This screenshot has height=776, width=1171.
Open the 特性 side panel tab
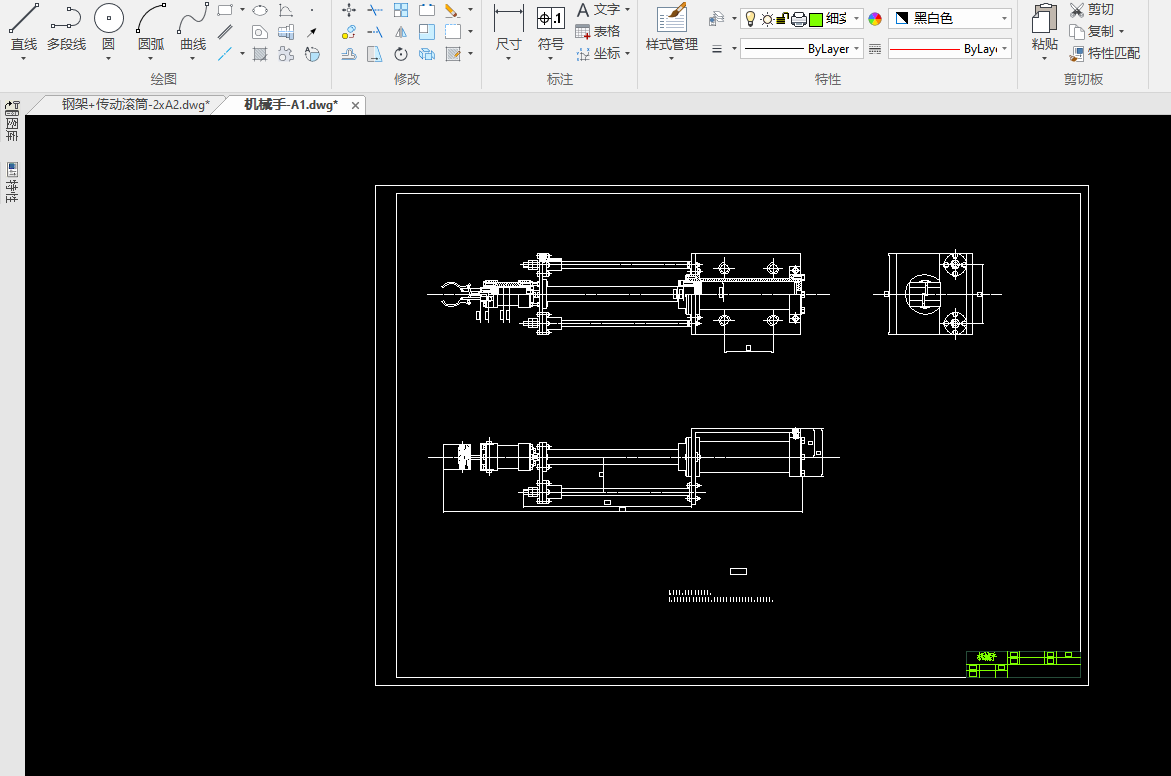12,182
